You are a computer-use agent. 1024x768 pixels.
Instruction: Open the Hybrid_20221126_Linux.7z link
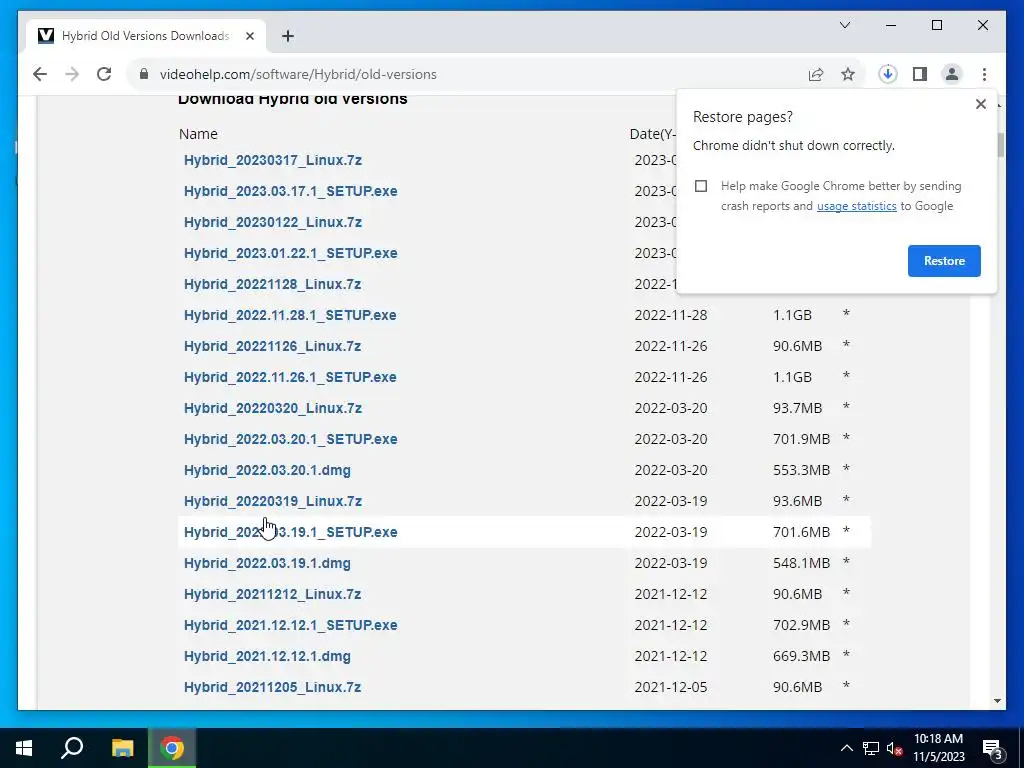pyautogui.click(x=272, y=346)
